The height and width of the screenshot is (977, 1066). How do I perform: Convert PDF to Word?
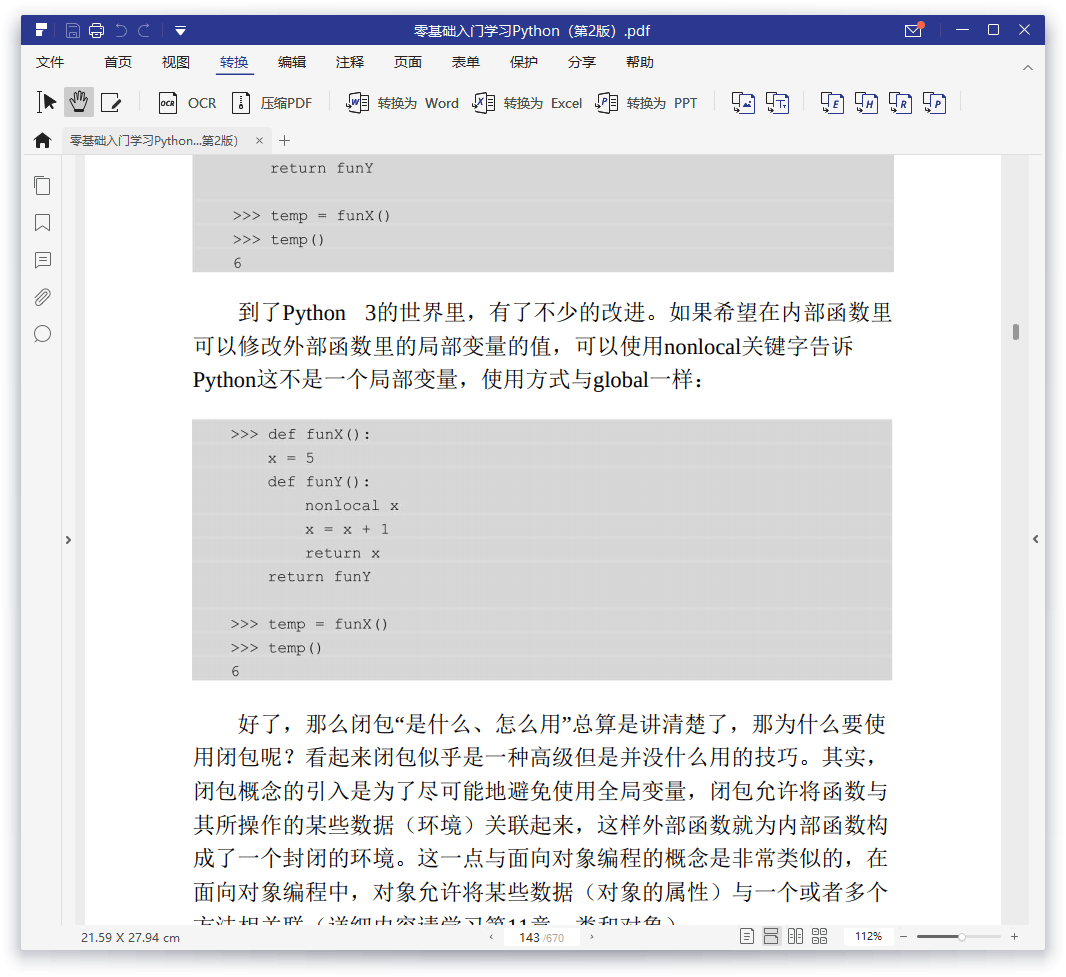click(x=402, y=103)
